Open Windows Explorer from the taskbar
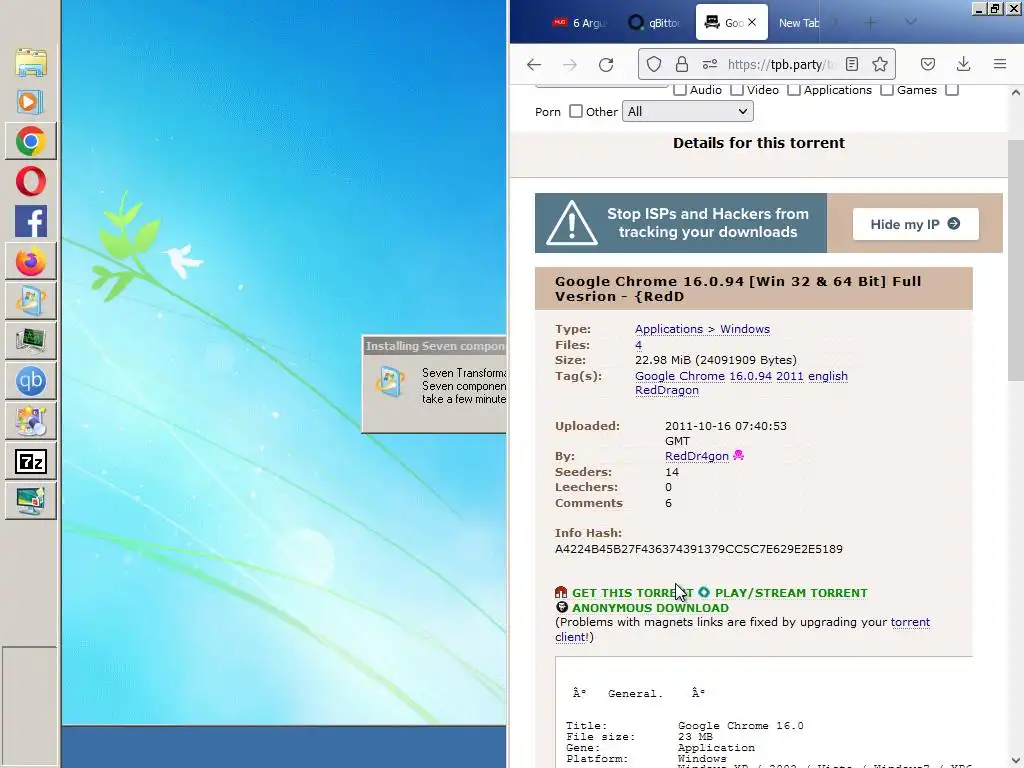Image resolution: width=1024 pixels, height=768 pixels. tap(31, 62)
